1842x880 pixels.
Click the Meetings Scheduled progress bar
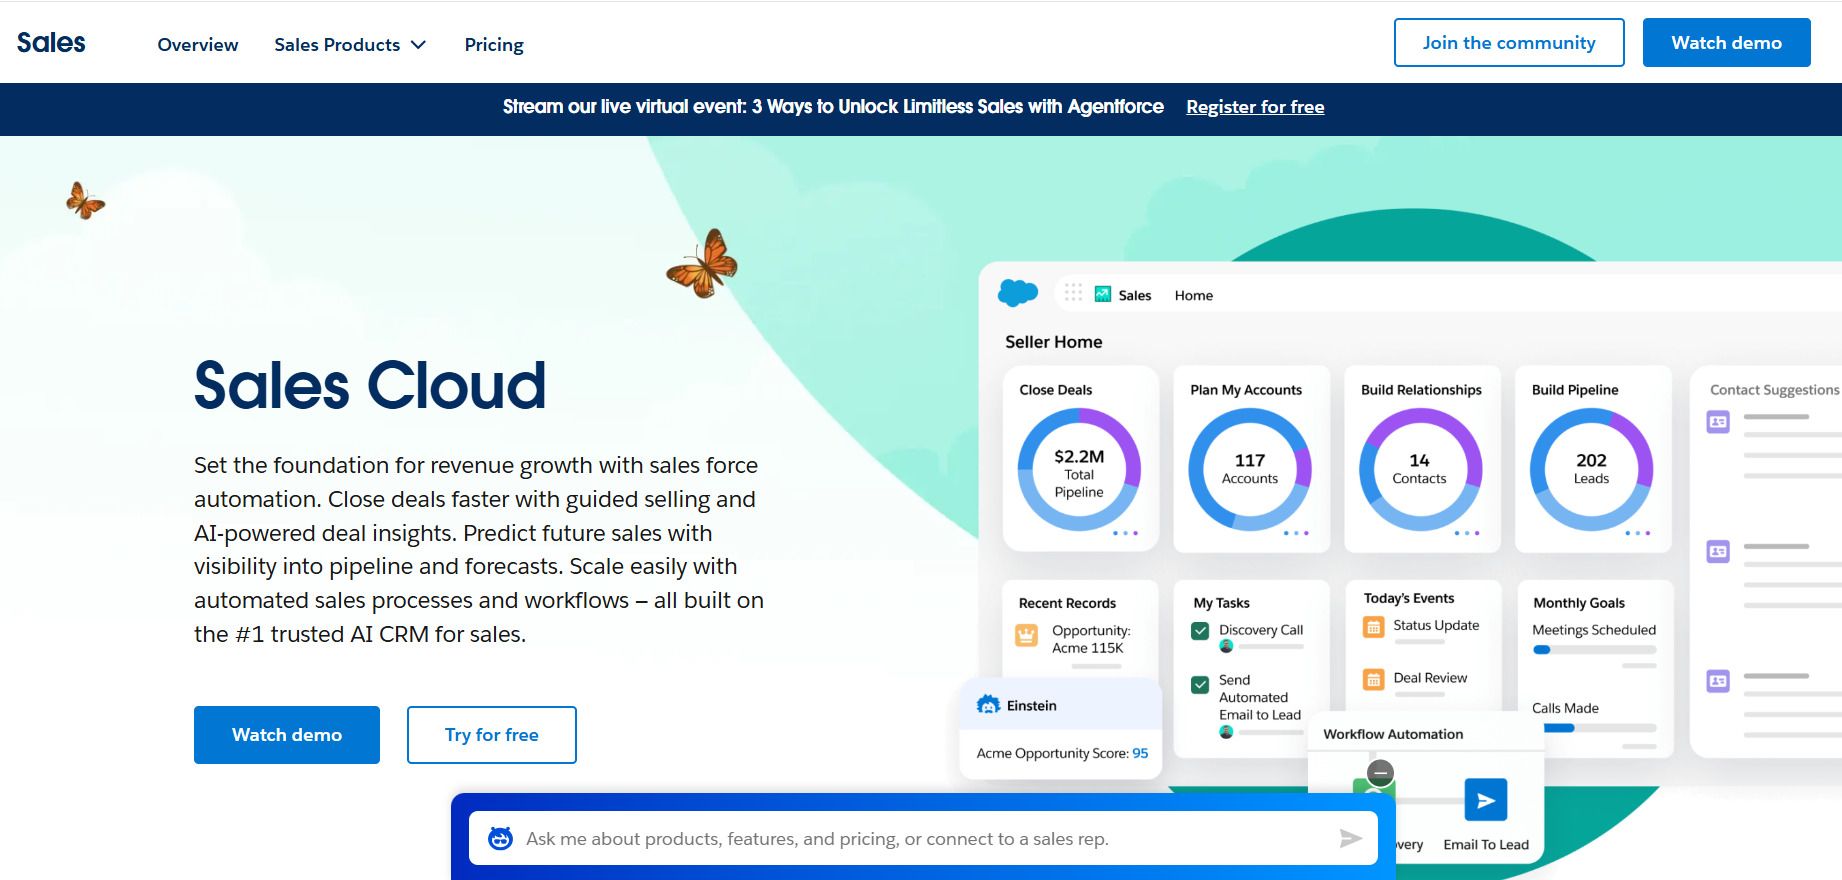[1594, 650]
